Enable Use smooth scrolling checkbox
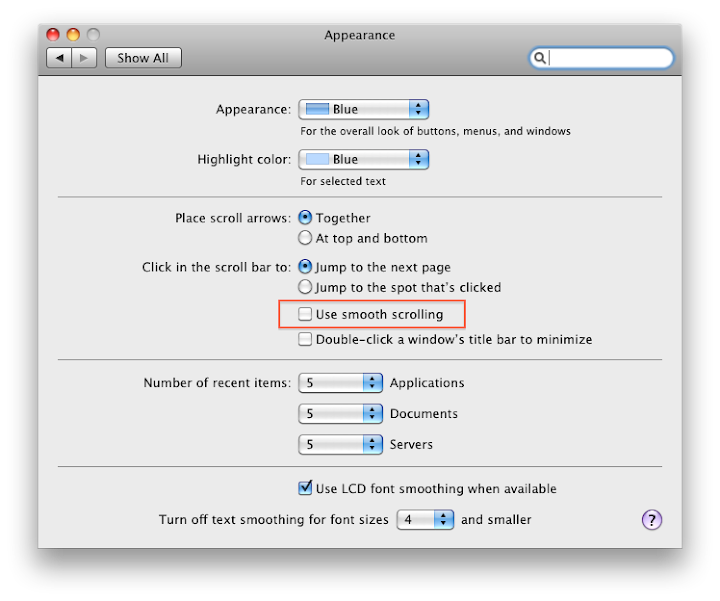 (x=305, y=314)
